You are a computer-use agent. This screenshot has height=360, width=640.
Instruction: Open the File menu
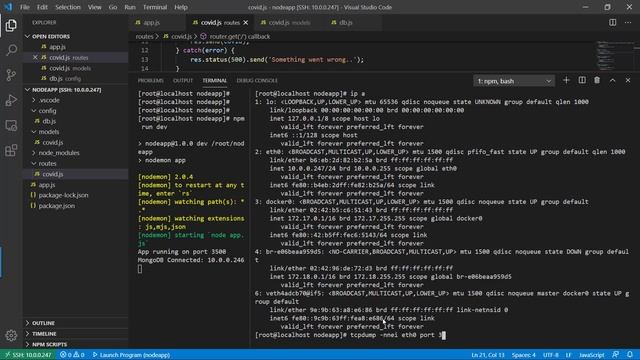click(x=24, y=7)
